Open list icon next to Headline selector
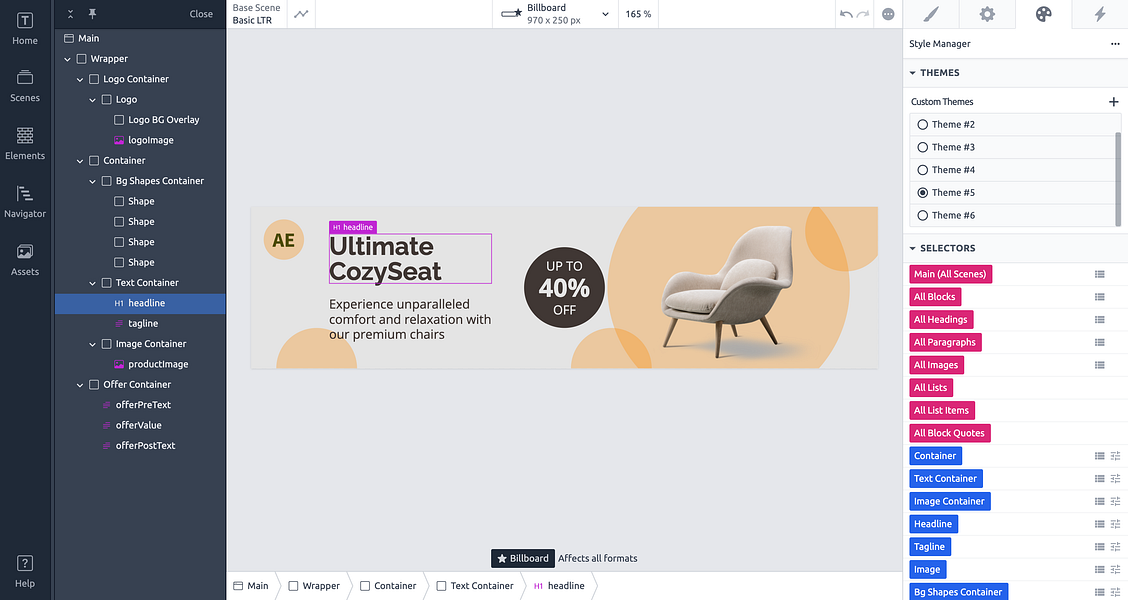1128x600 pixels. [1099, 524]
